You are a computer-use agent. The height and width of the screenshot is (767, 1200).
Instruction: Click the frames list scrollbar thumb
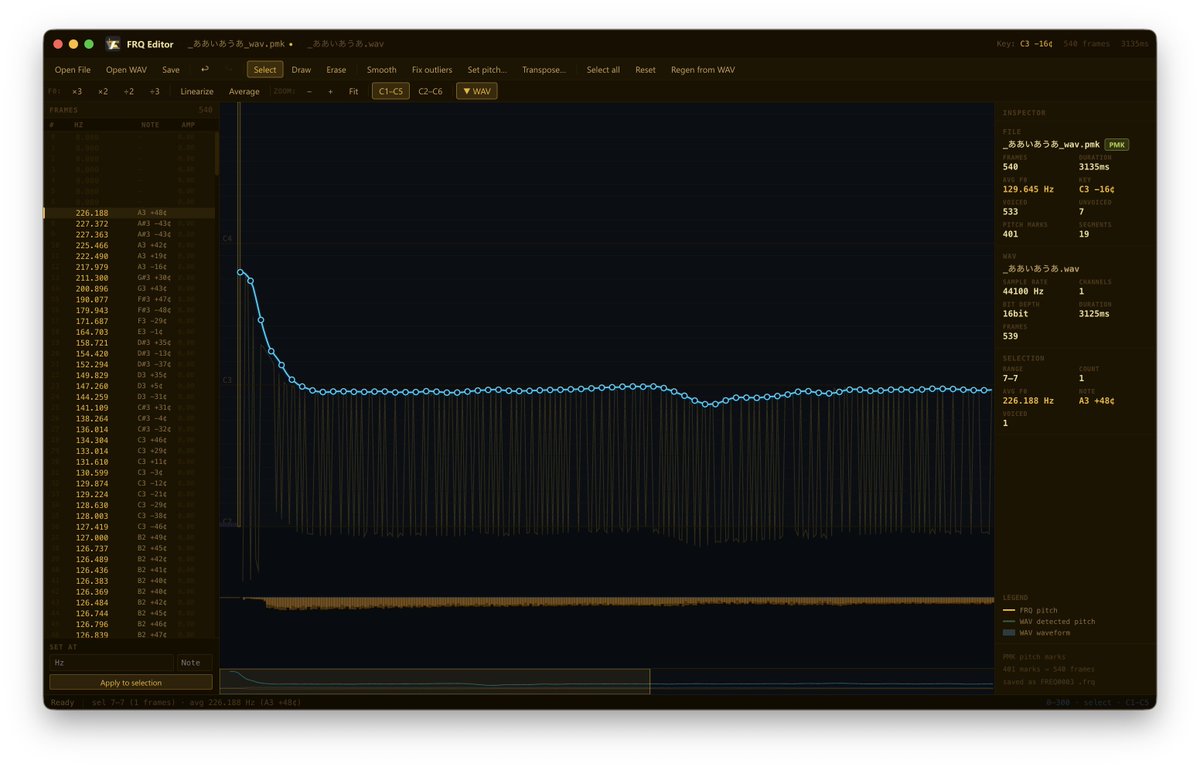(216, 153)
